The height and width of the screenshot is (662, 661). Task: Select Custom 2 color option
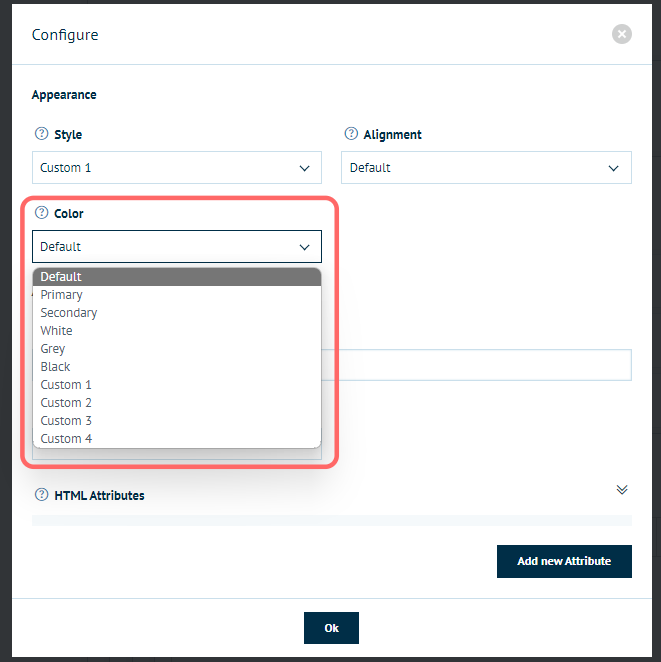pos(177,403)
